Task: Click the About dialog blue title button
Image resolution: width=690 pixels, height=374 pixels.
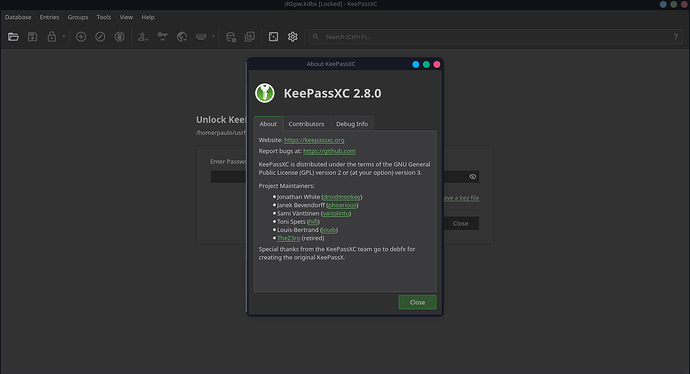Action: point(415,64)
